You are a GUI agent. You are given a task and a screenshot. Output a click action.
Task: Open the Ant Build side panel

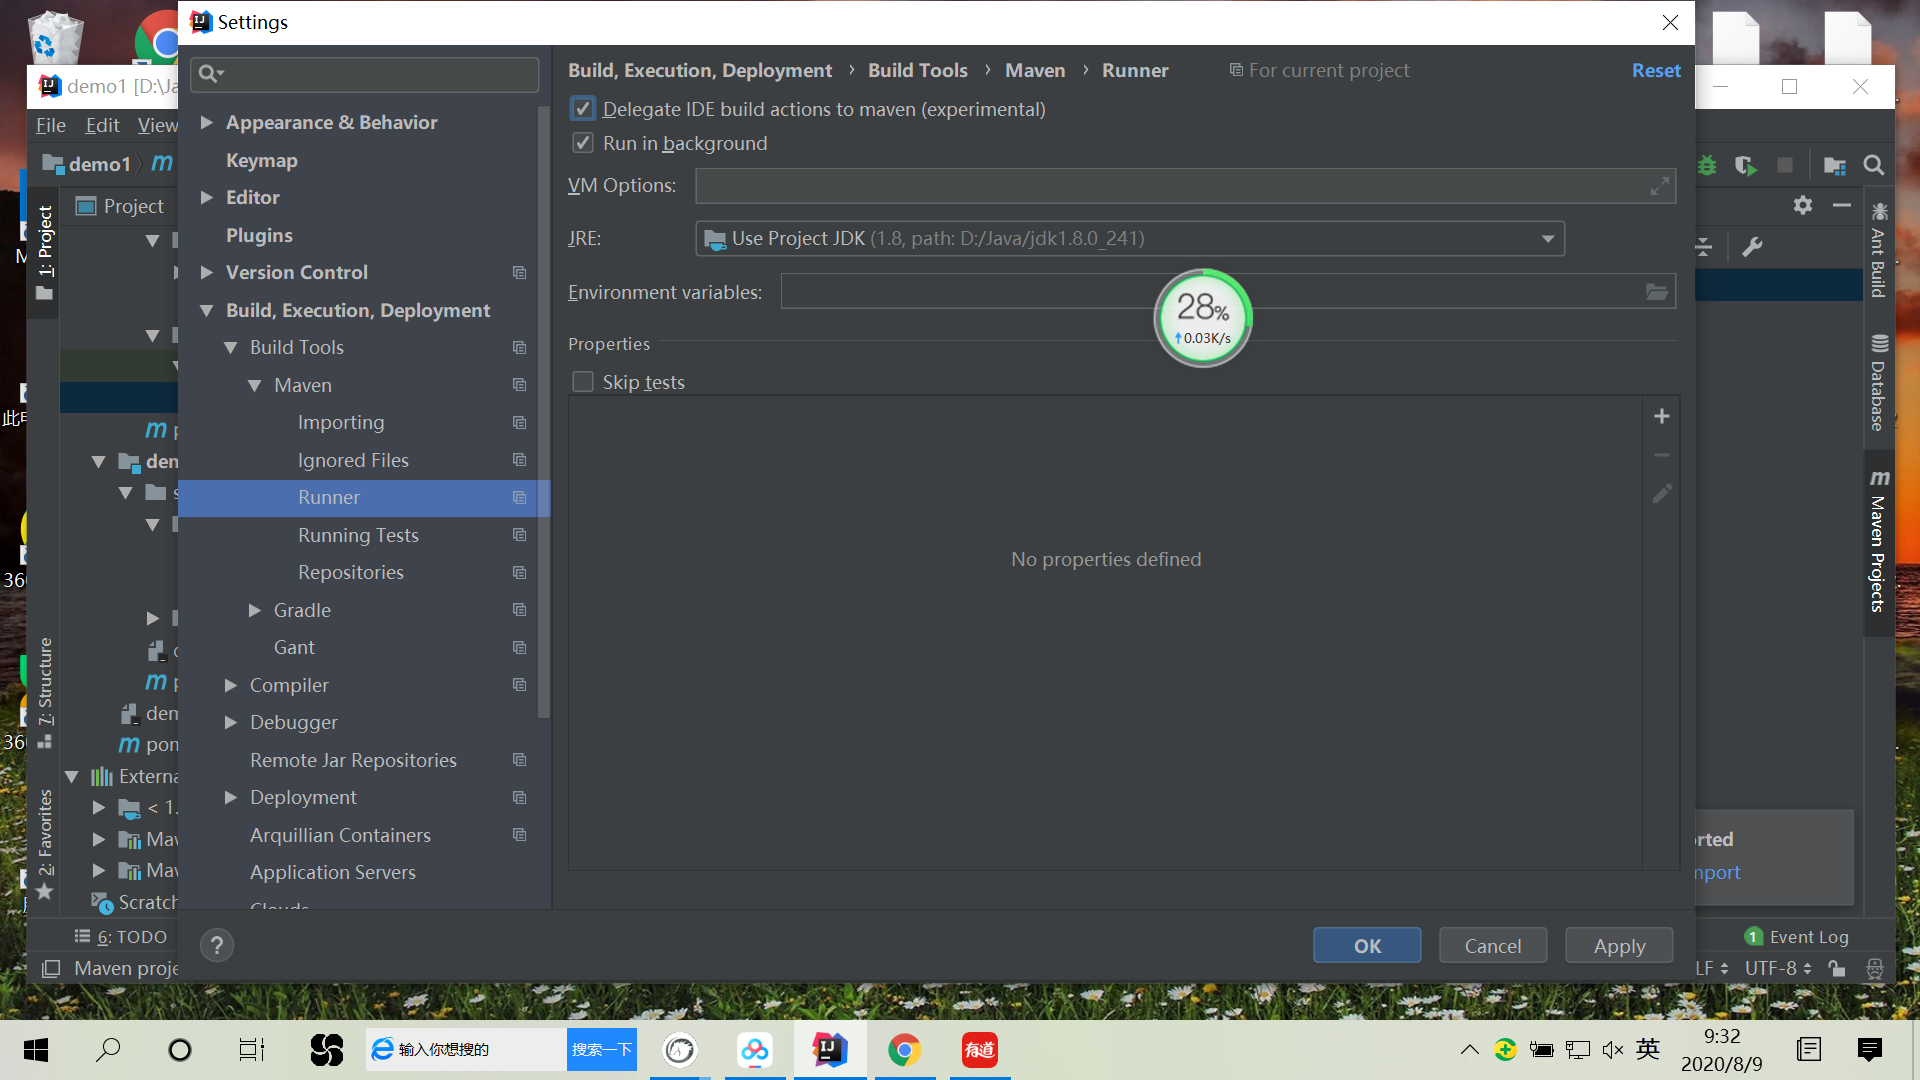pyautogui.click(x=1879, y=250)
